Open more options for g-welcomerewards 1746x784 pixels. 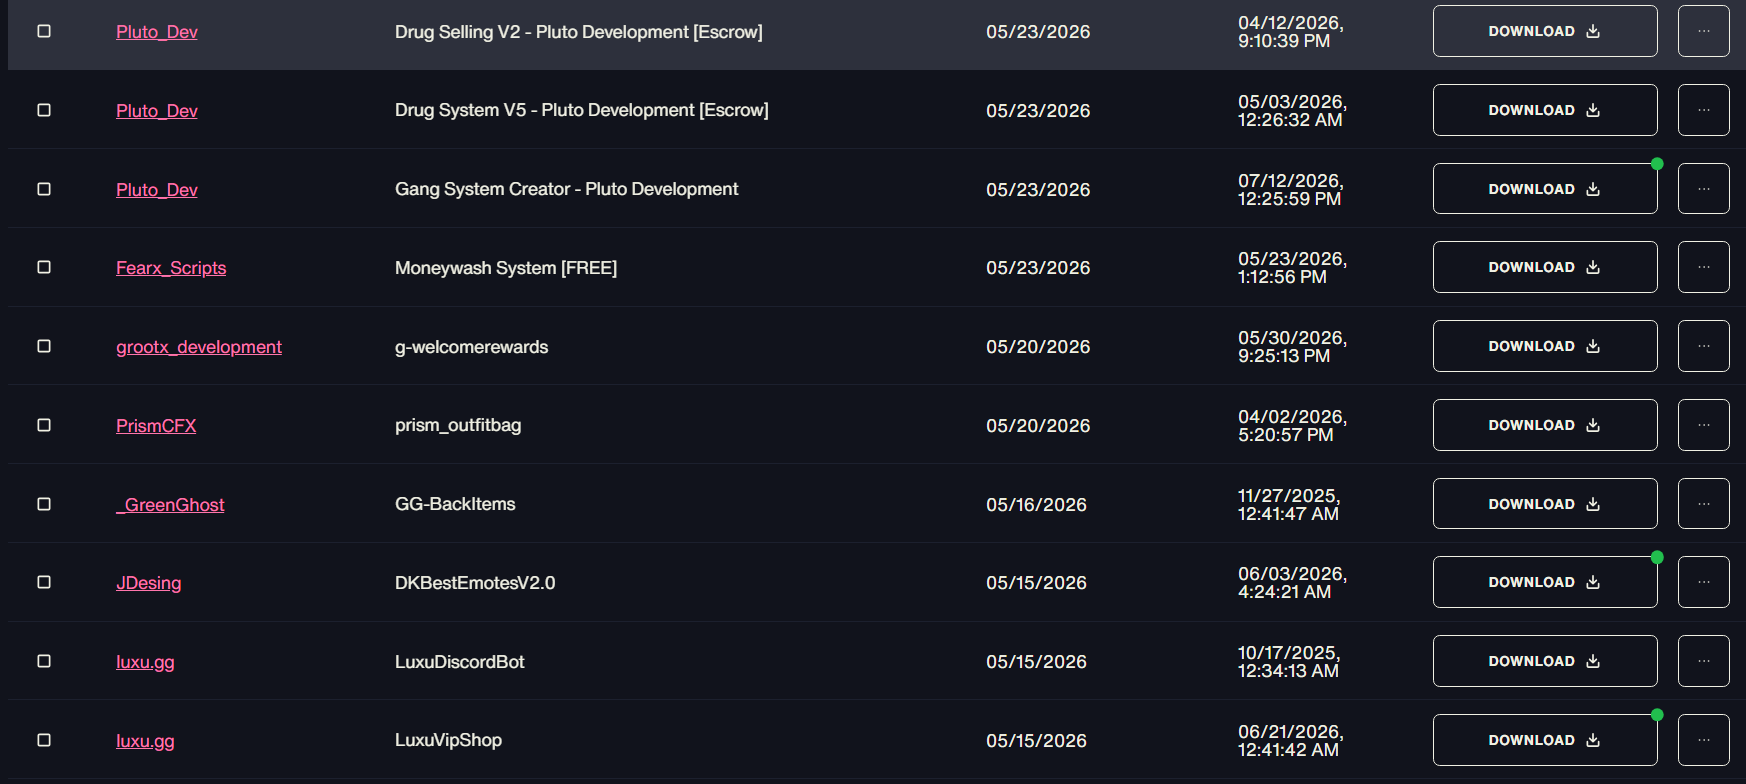coord(1704,346)
